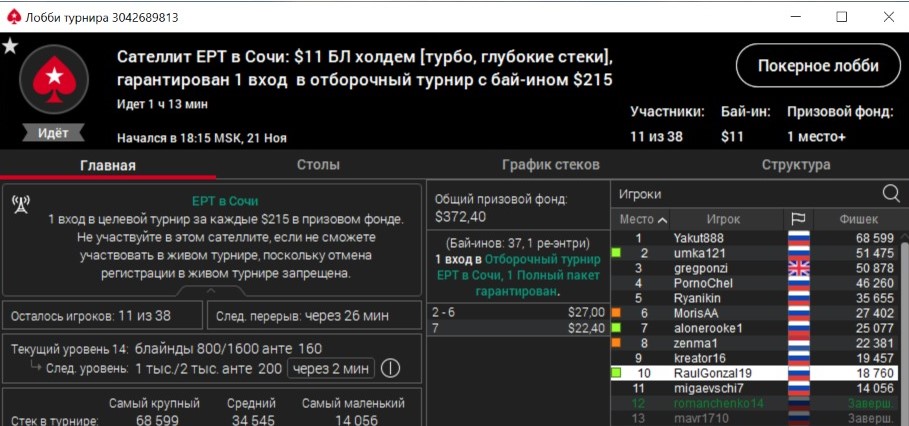The image size is (909, 426).
Task: Collapse the tournament description panel chevron
Action: (x=211, y=290)
